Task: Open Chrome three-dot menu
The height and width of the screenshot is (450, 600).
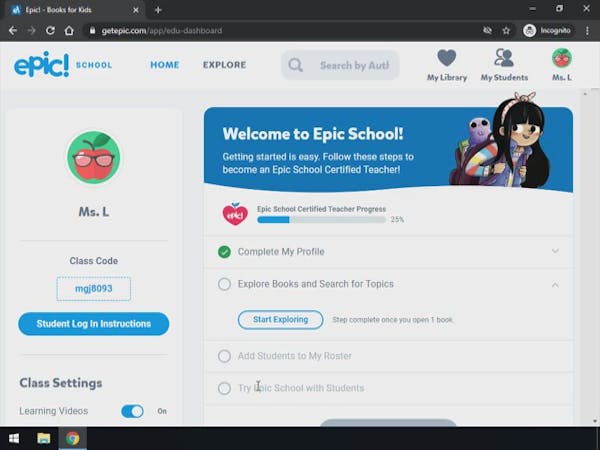Action: point(587,31)
